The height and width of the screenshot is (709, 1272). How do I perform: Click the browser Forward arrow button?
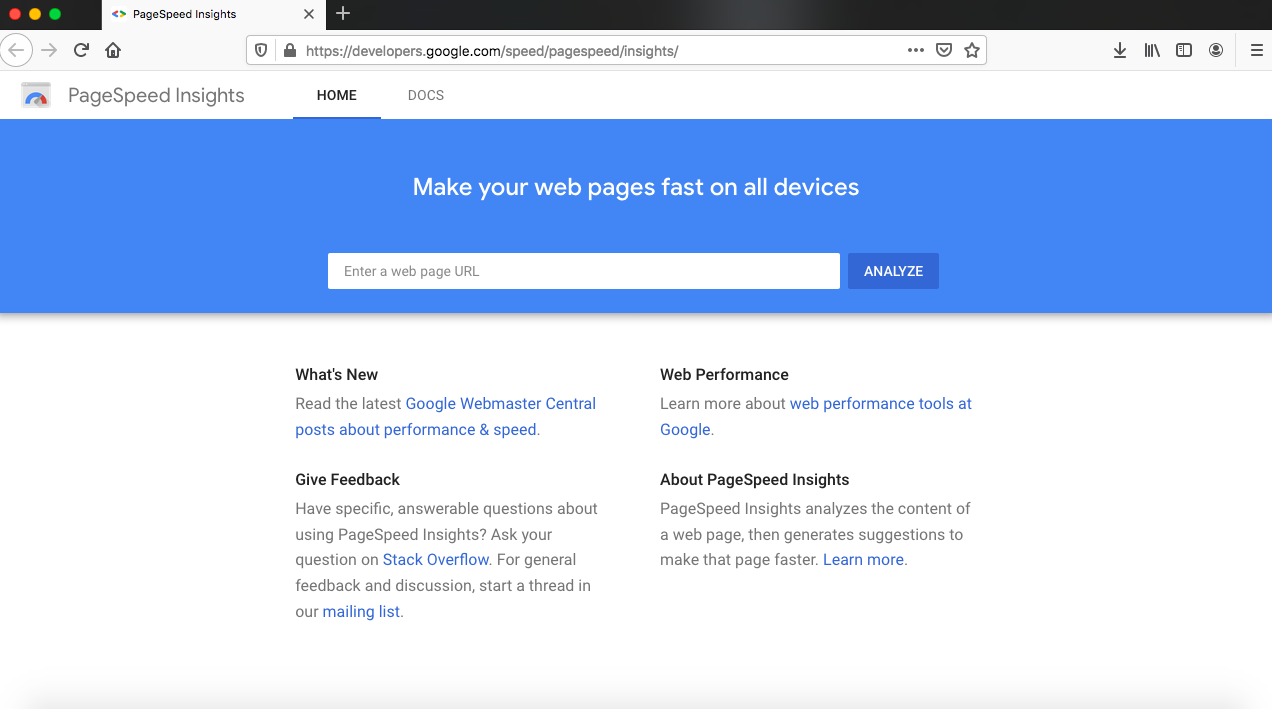click(x=49, y=50)
